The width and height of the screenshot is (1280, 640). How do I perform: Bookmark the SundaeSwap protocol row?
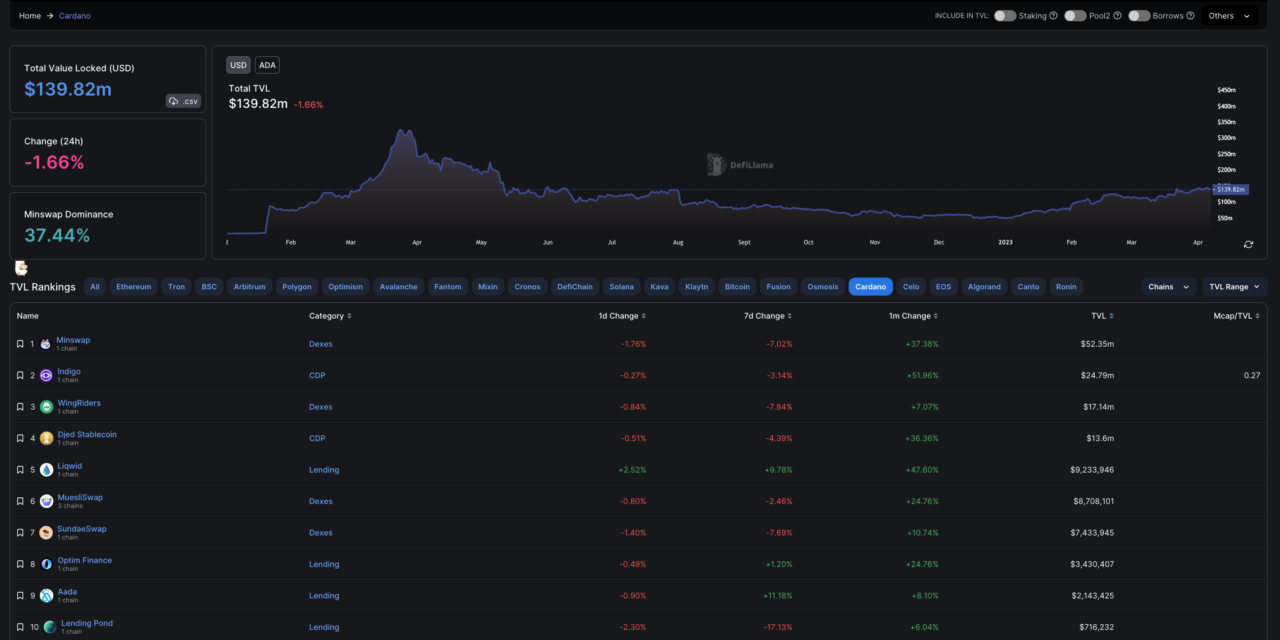20,533
